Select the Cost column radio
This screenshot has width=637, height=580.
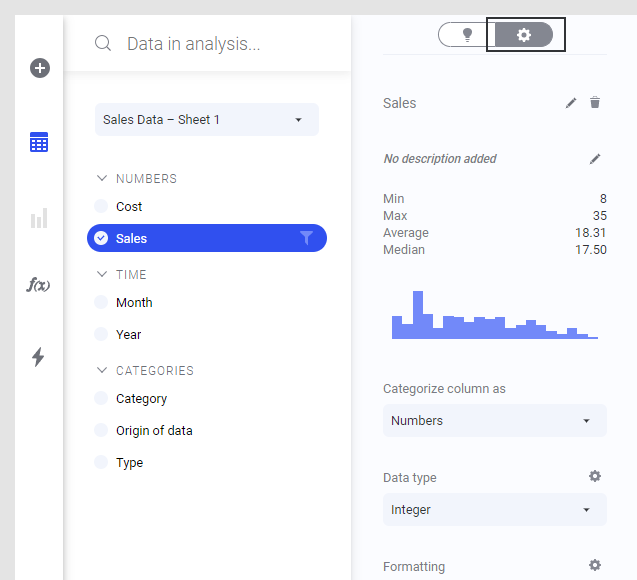101,206
